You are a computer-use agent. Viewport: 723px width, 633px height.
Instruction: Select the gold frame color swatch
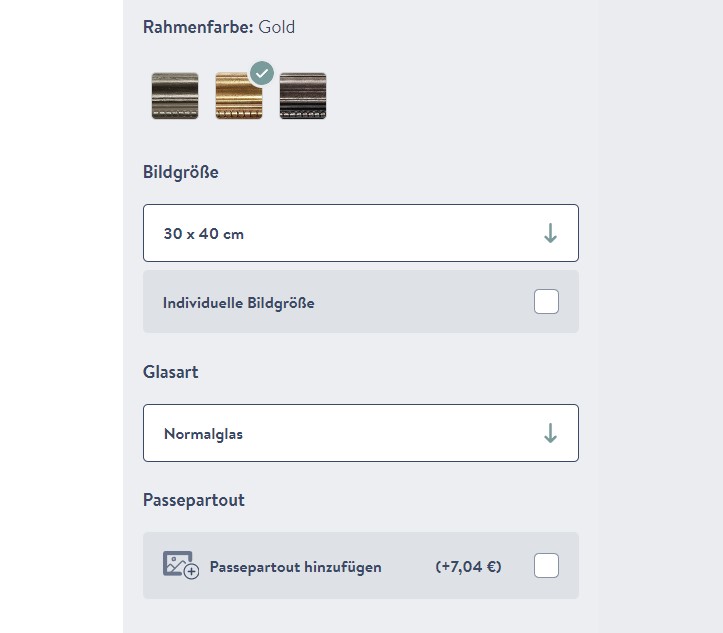[238, 98]
